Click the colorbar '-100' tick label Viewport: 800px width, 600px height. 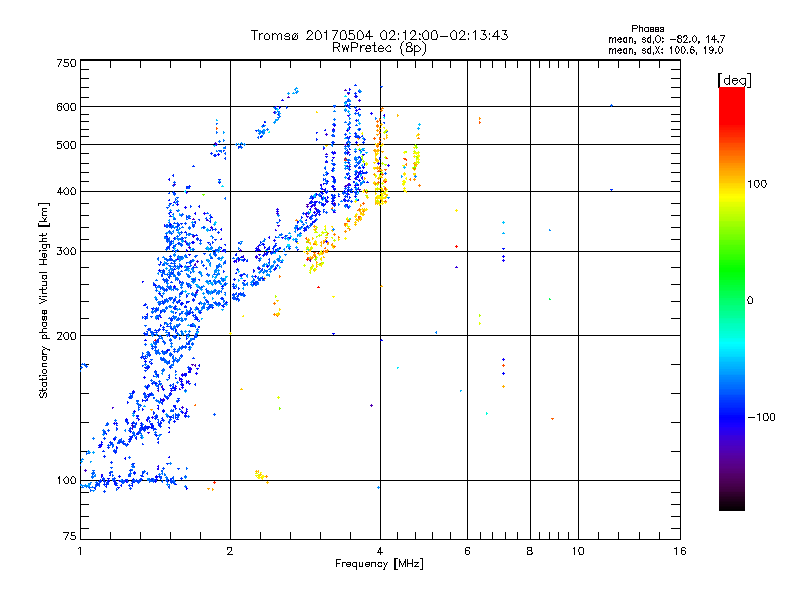coord(761,417)
